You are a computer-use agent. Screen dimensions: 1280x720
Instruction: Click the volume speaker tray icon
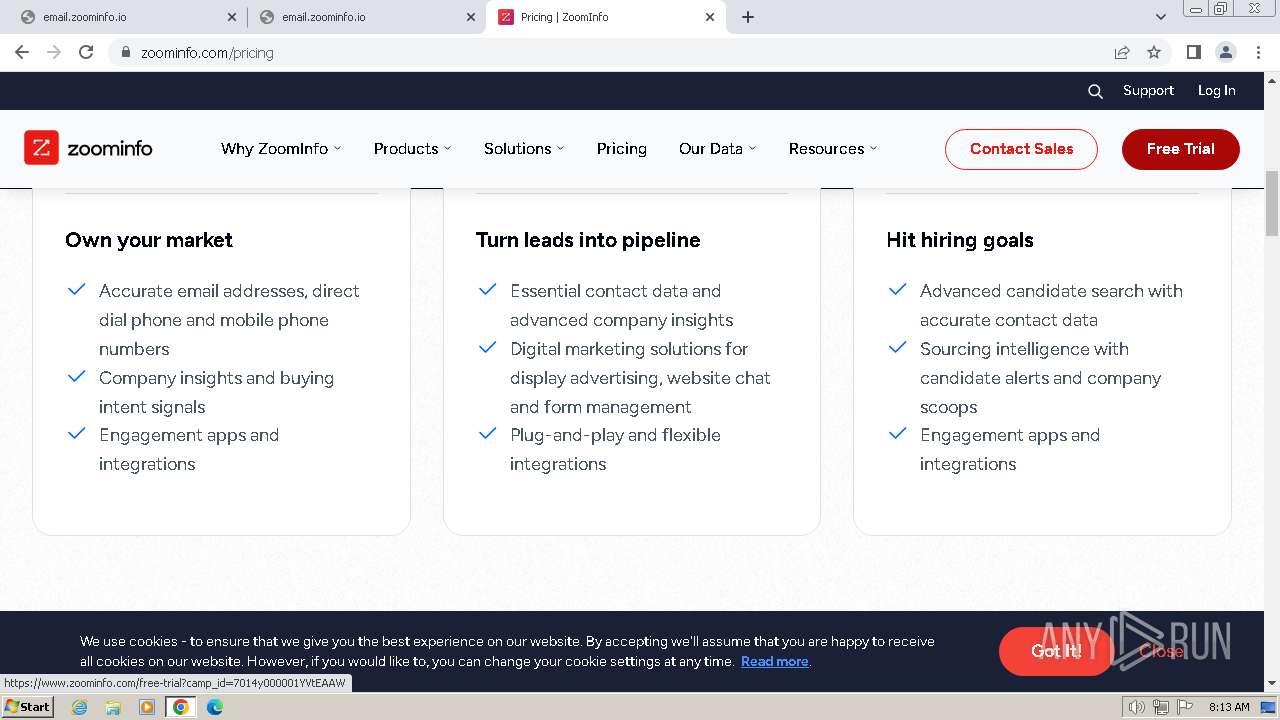1137,707
